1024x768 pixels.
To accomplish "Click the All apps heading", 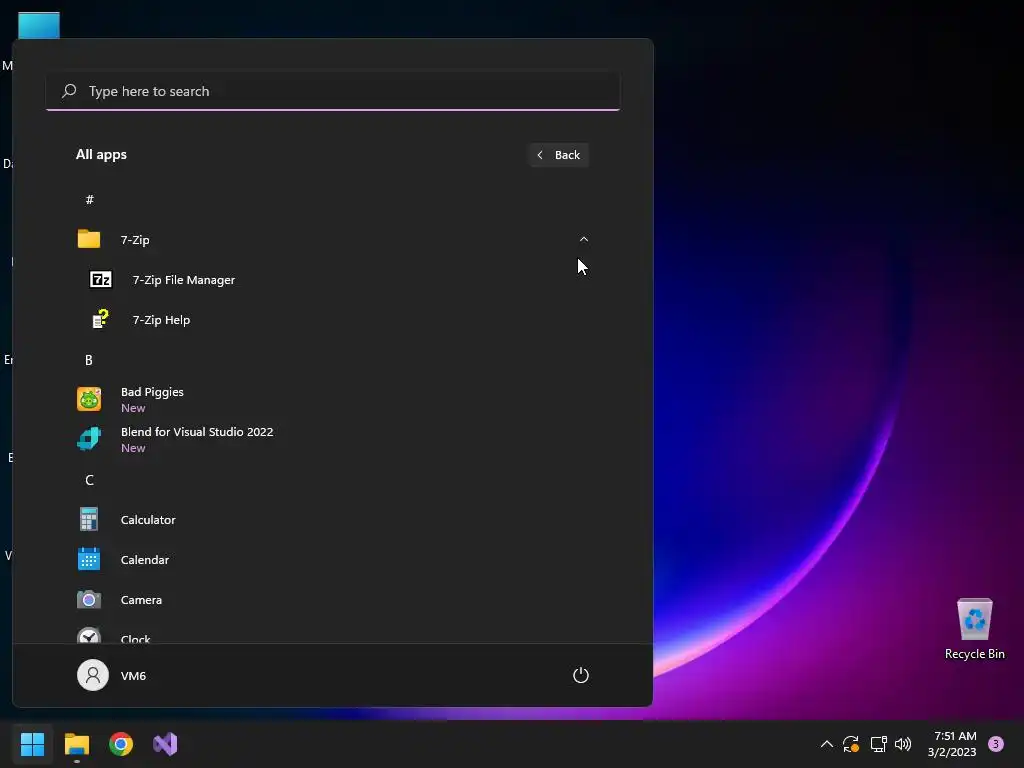I will coord(101,154).
